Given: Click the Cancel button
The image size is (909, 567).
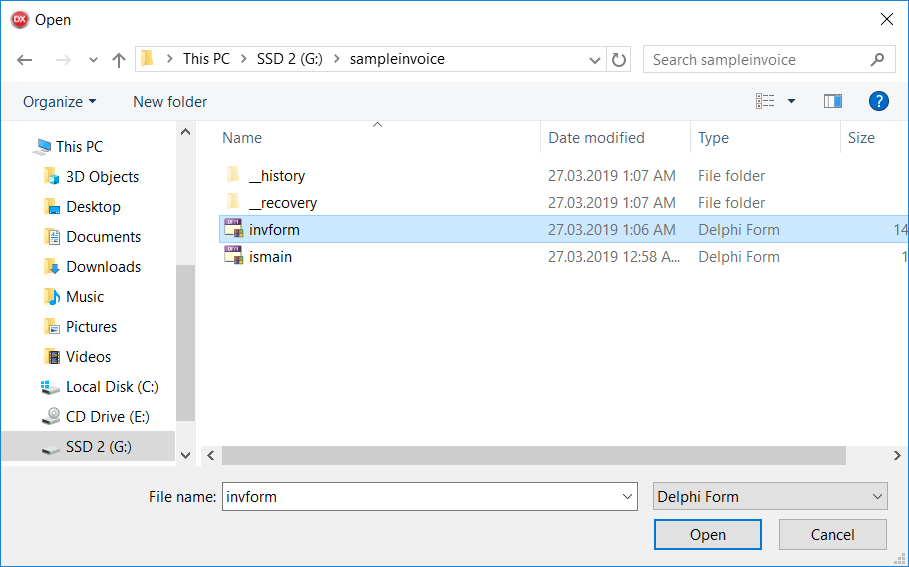Looking at the screenshot, I should (832, 535).
